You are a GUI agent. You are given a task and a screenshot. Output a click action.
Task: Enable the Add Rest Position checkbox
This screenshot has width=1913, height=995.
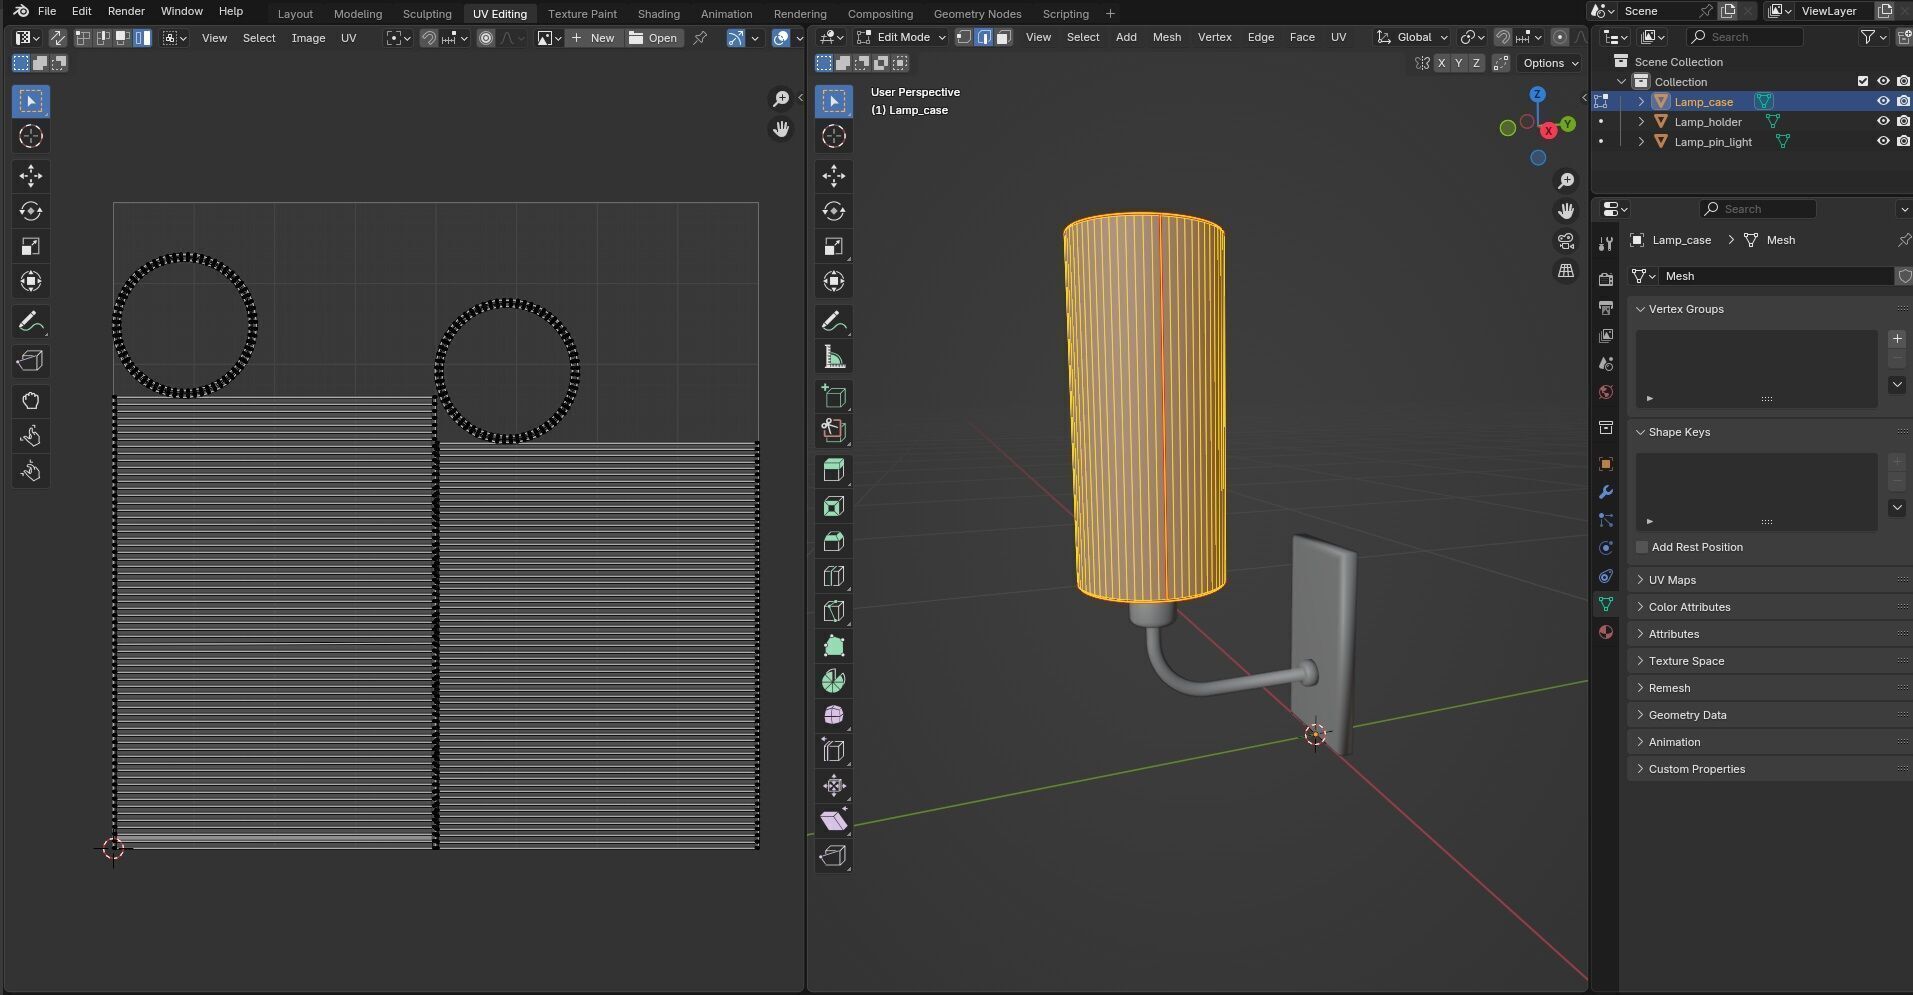pyautogui.click(x=1641, y=547)
